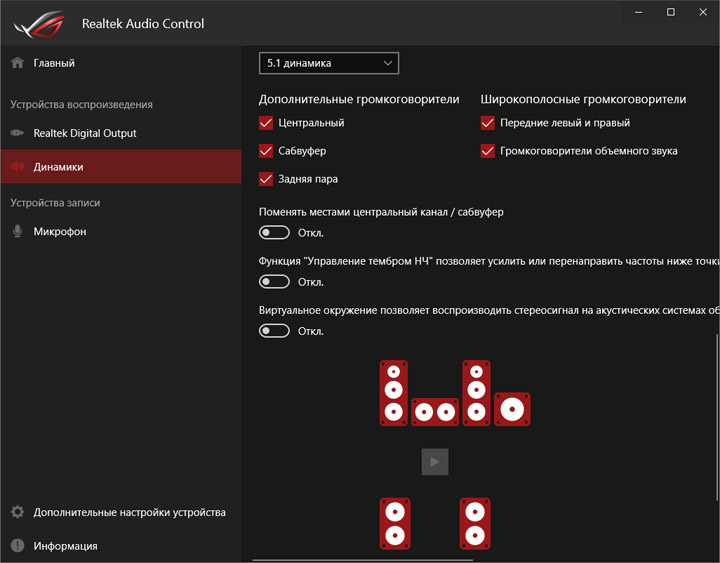Click the front right speaker icon
The height and width of the screenshot is (563, 720).
[476, 392]
